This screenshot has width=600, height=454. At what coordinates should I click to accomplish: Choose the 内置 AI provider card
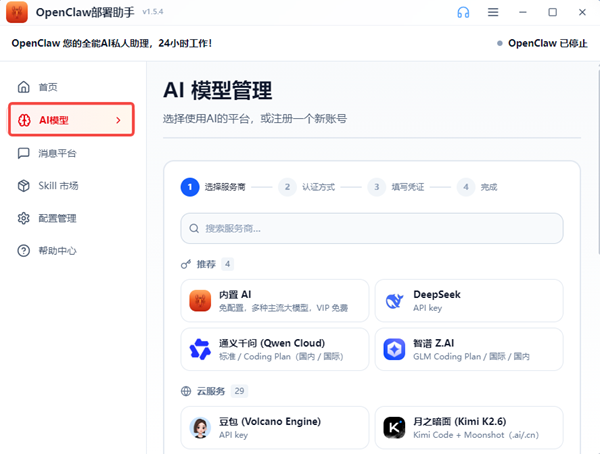pyautogui.click(x=275, y=300)
